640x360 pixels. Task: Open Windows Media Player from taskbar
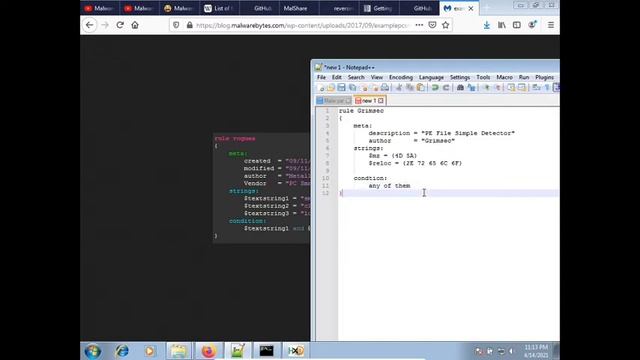tap(150, 351)
